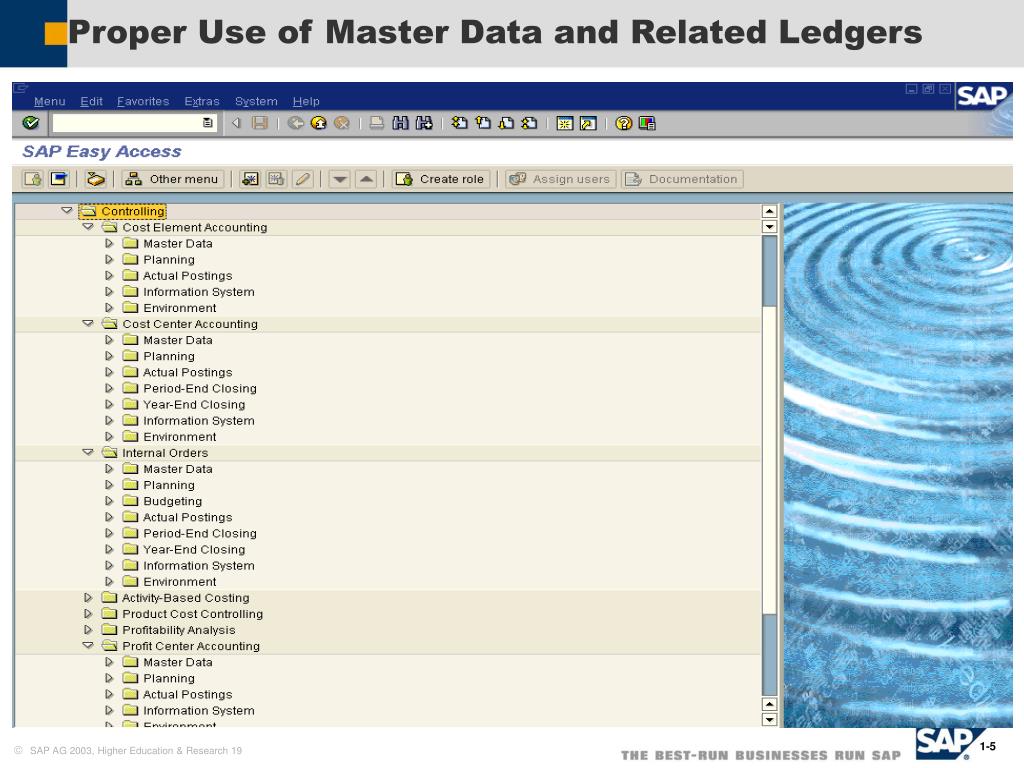Viewport: 1024px width, 768px height.
Task: Open the Customize Local Layout icon
Action: click(x=647, y=123)
